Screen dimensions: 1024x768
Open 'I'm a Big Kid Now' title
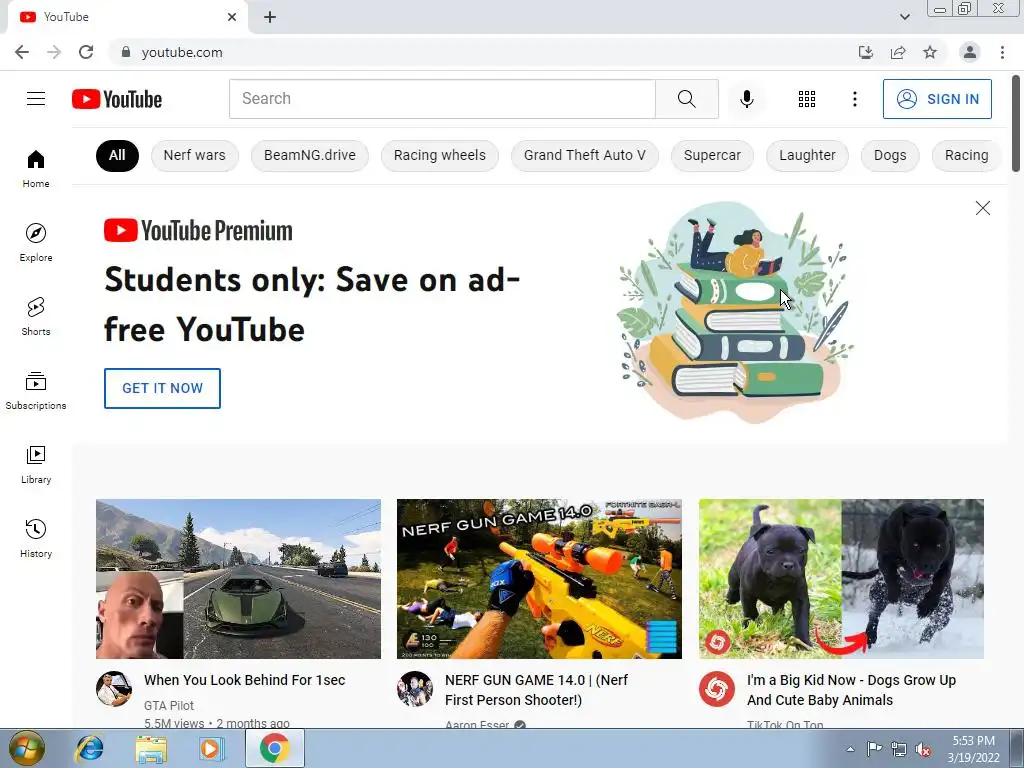click(x=852, y=690)
